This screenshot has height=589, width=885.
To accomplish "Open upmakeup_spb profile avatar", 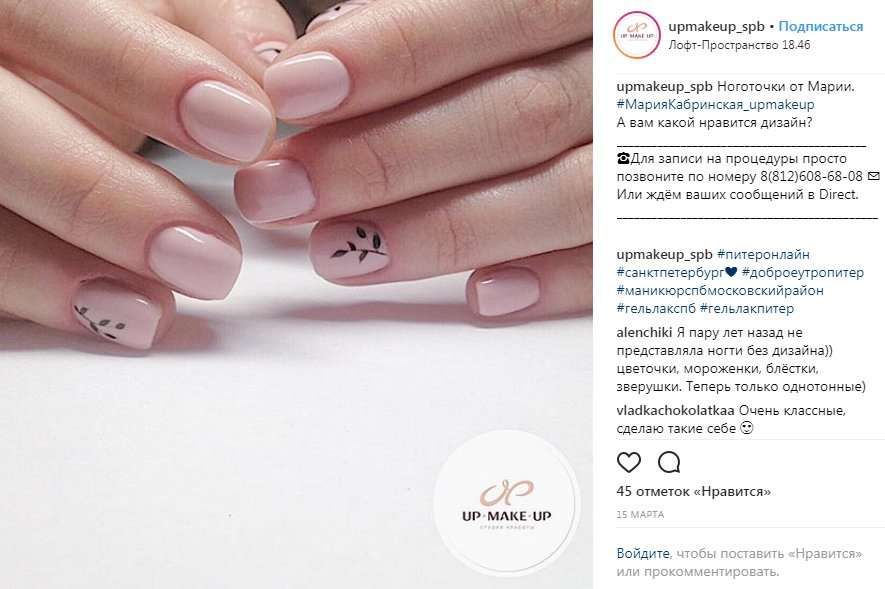I will [637, 35].
